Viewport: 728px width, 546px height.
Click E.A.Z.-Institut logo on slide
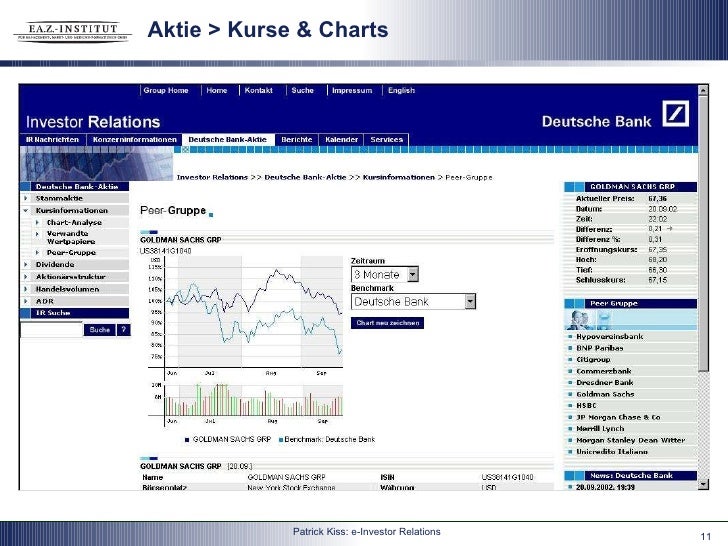73,31
